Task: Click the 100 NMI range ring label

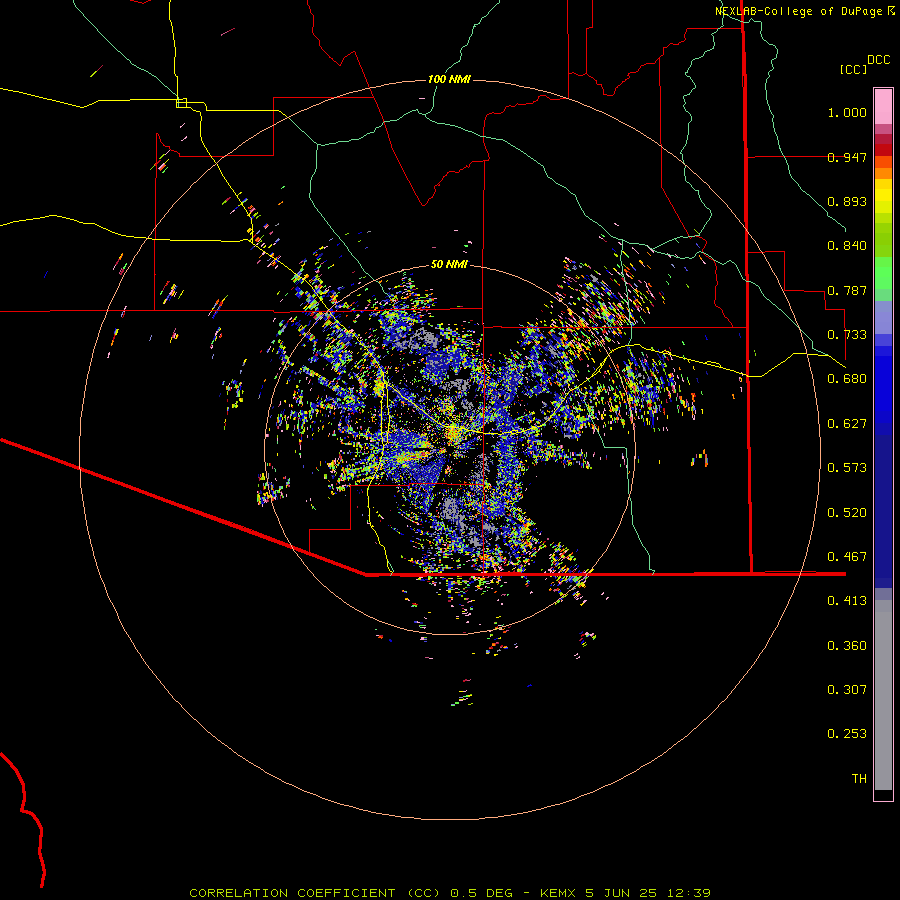Action: [x=449, y=79]
